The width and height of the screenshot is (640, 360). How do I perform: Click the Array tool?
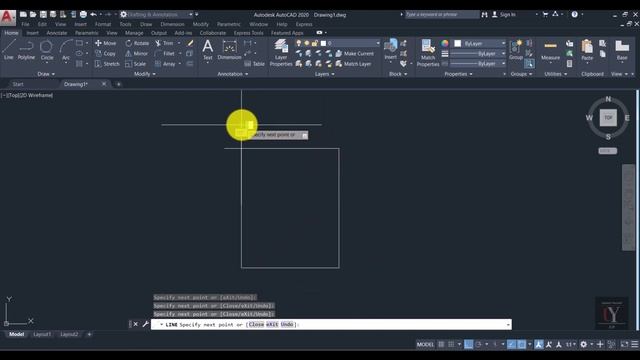click(x=165, y=64)
